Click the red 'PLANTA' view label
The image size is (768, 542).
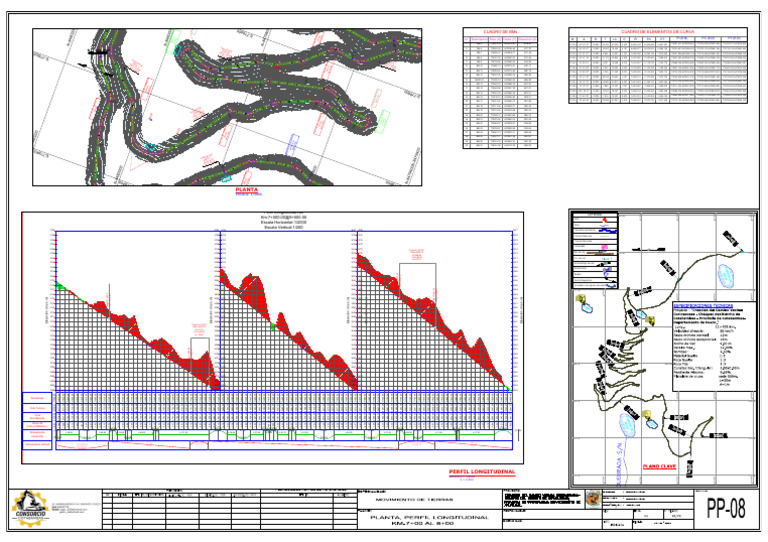pyautogui.click(x=246, y=190)
